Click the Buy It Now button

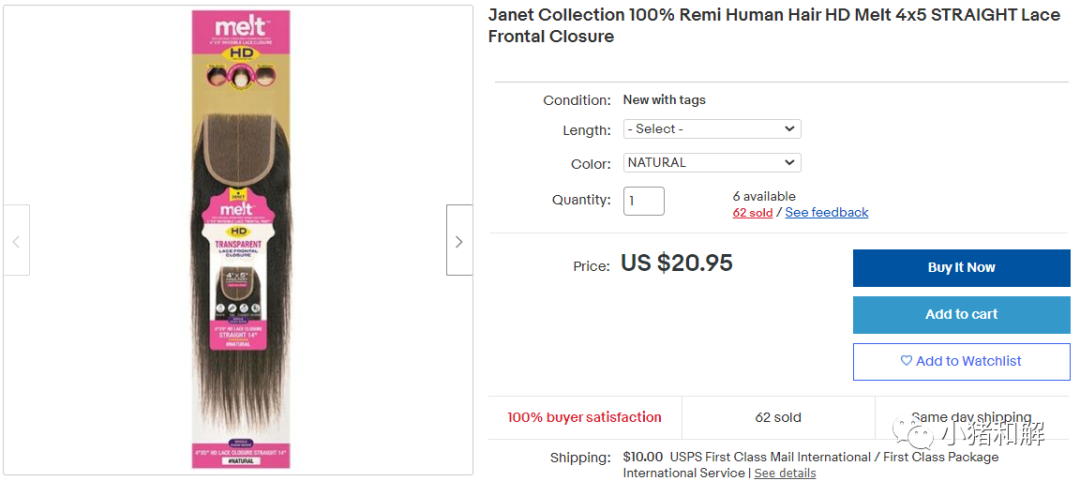click(962, 268)
